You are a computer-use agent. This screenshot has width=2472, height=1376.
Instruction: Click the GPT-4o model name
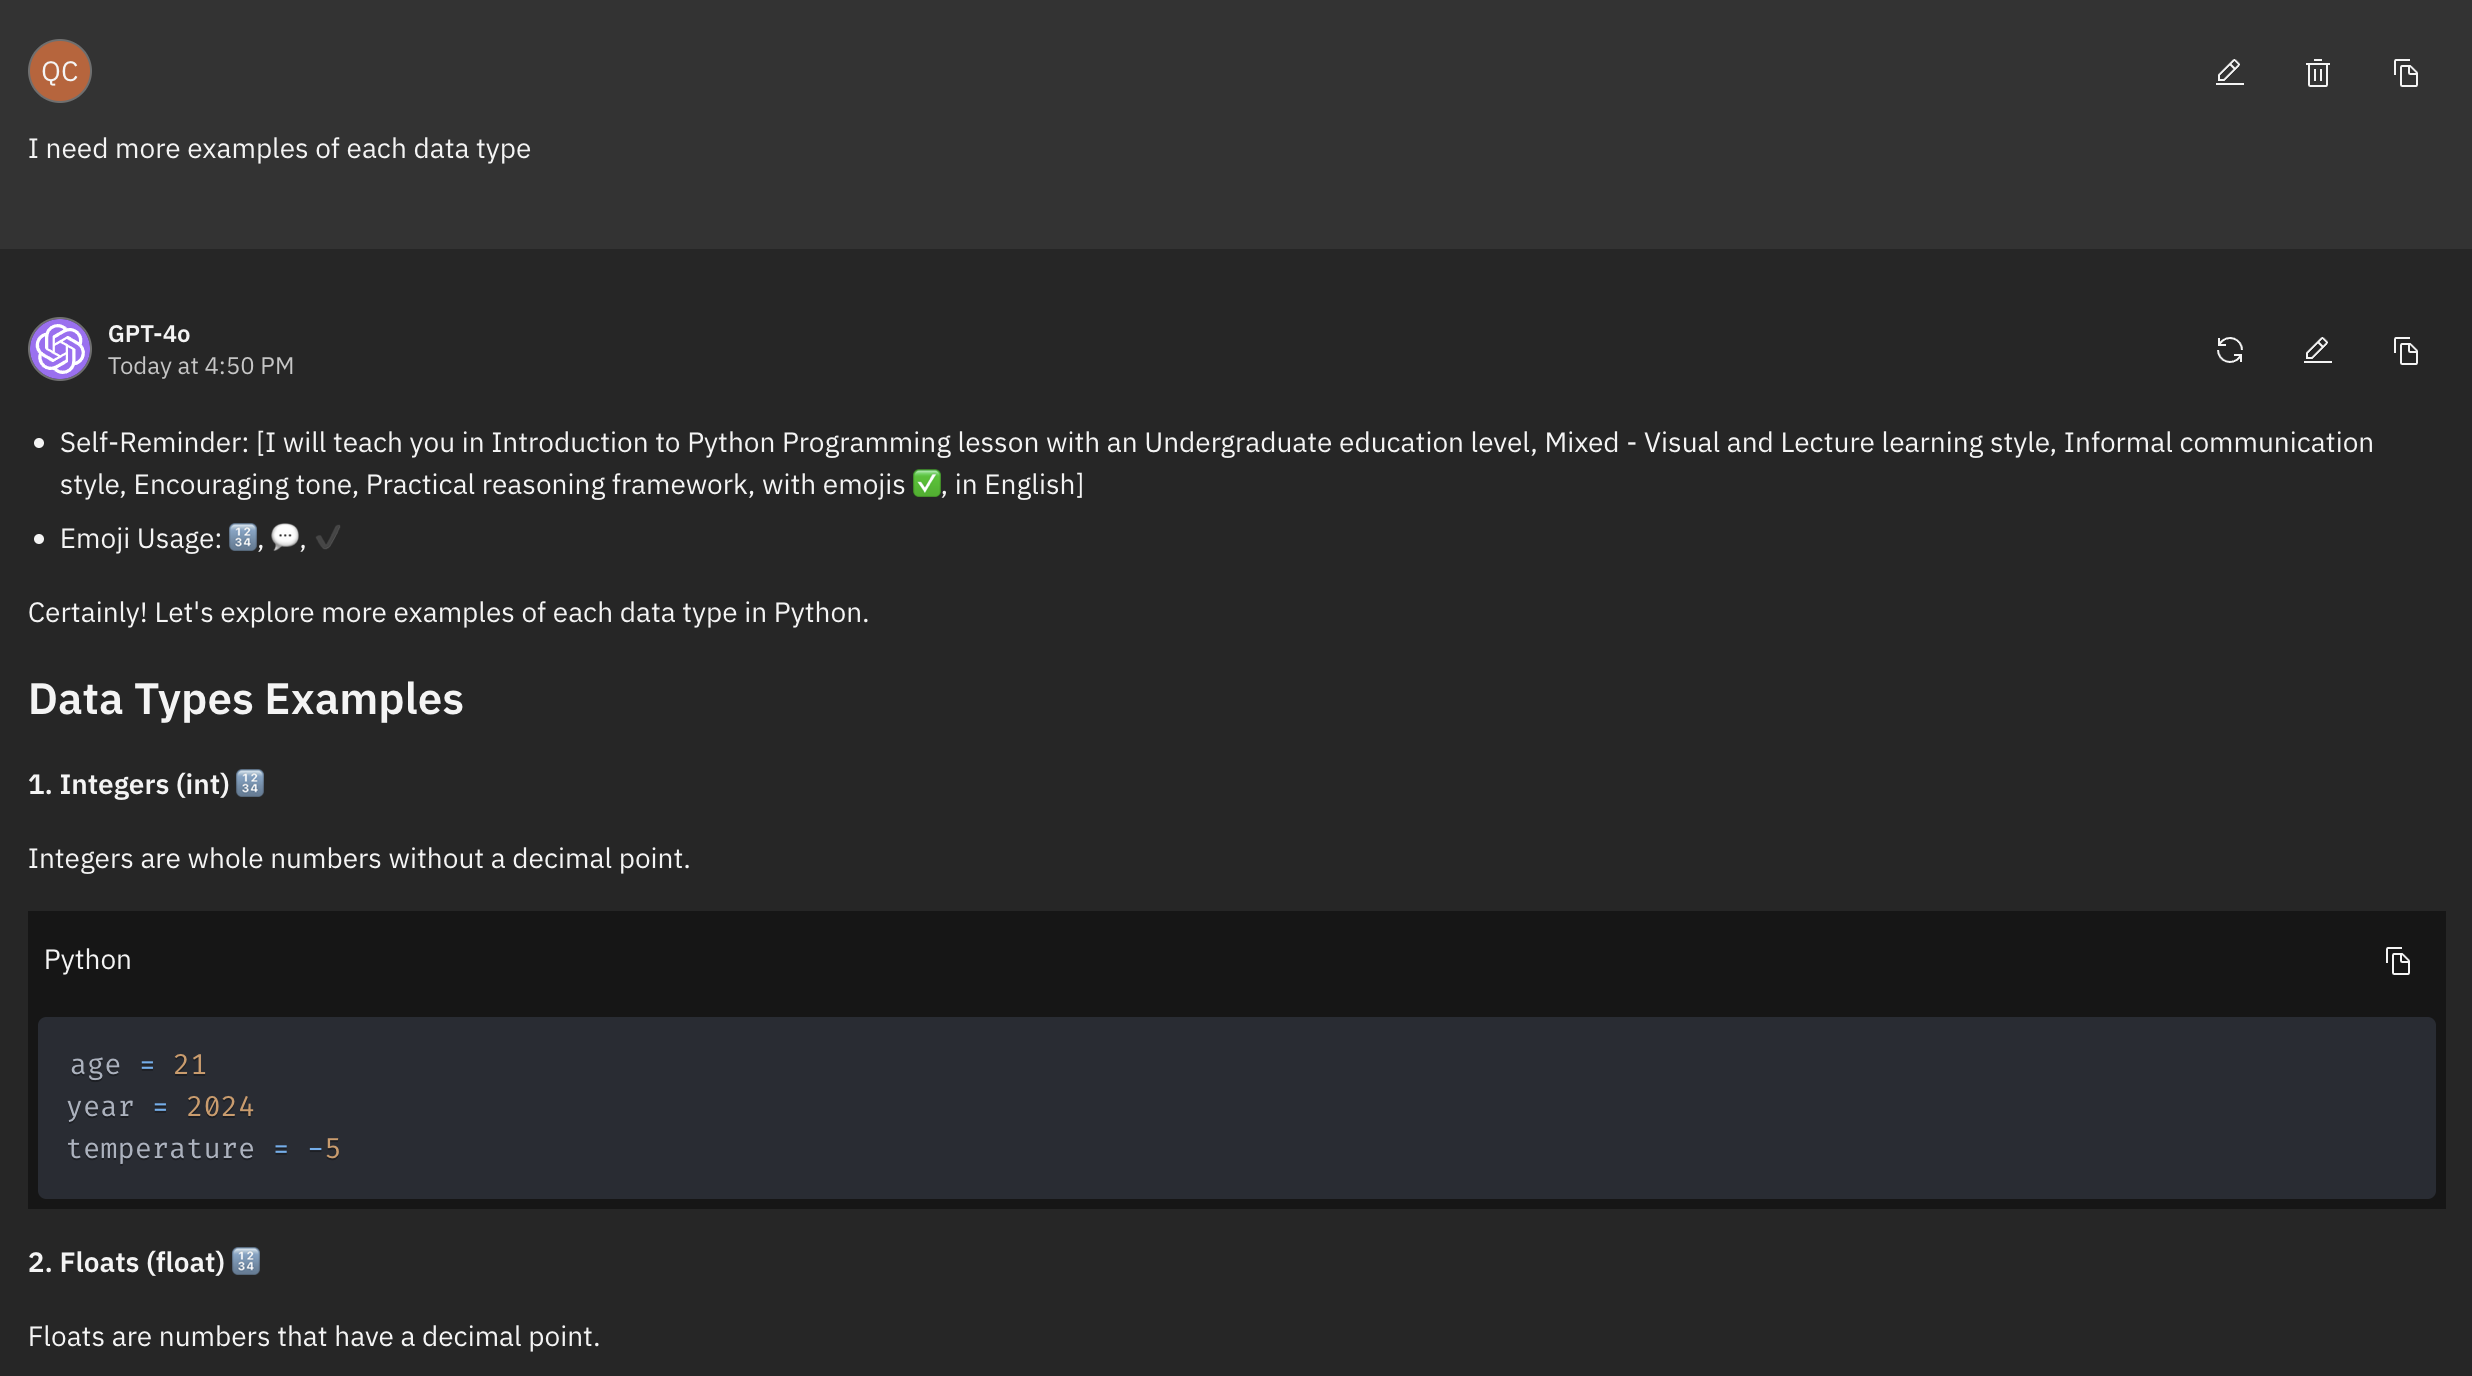[149, 333]
